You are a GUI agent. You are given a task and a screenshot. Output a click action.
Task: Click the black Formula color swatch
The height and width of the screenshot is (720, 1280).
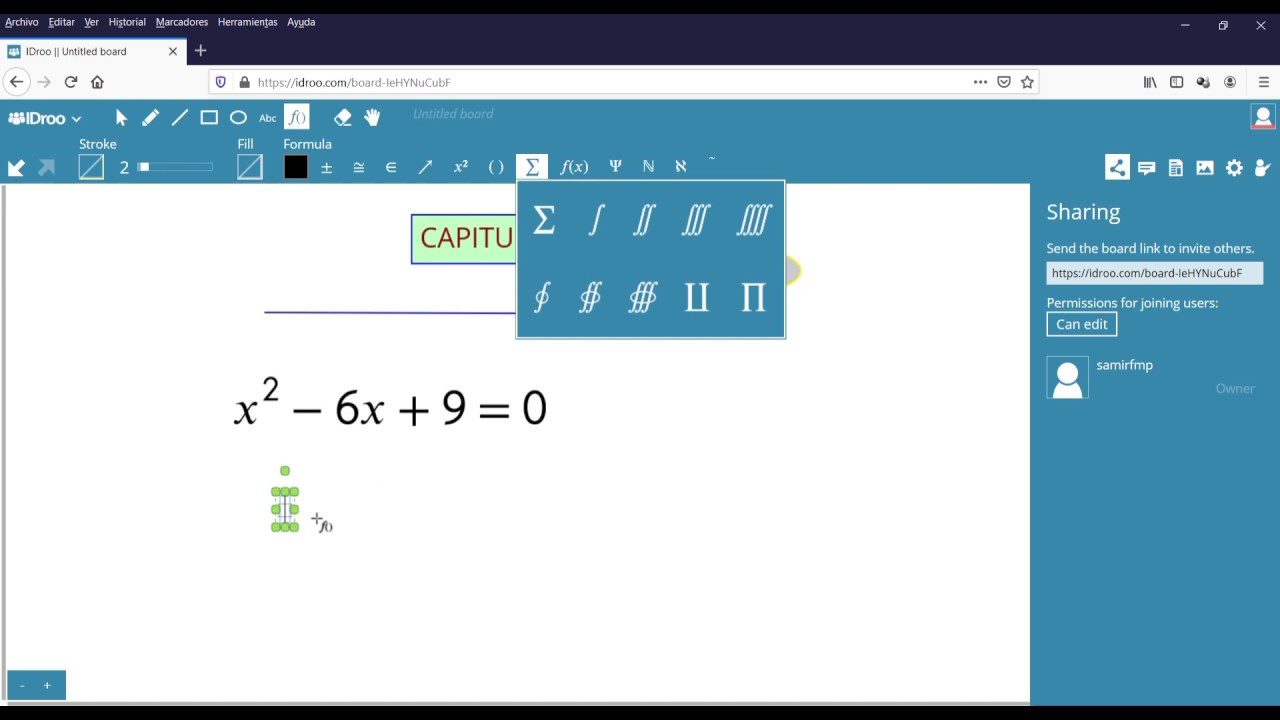click(x=296, y=167)
